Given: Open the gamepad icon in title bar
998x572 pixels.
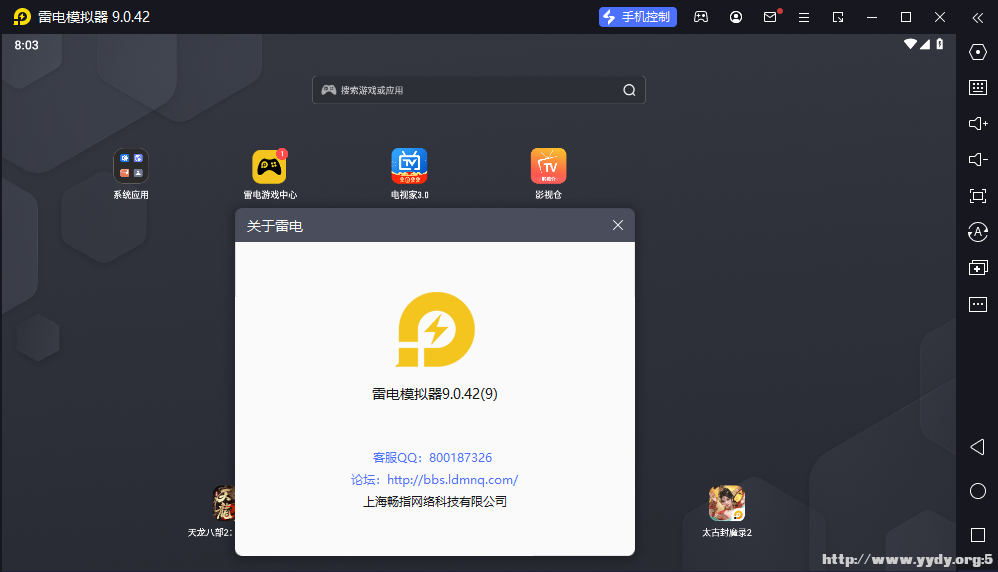Looking at the screenshot, I should (x=701, y=17).
